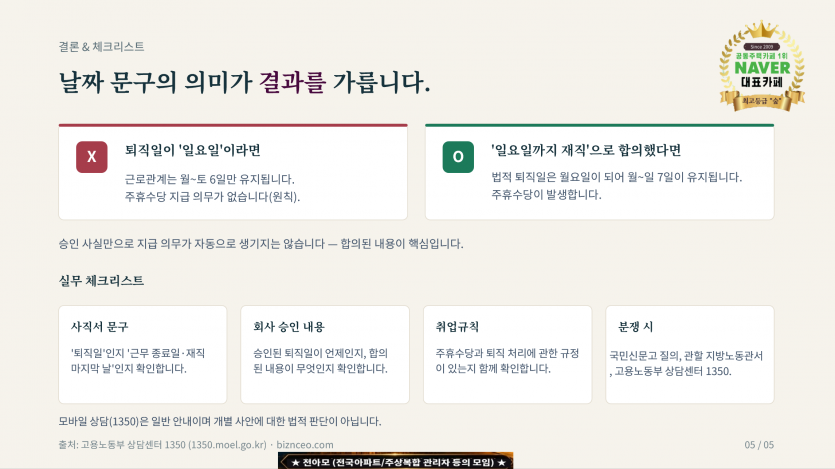Open the '회사 승인 내용' checklist card
This screenshot has height=469, width=835.
tap(325, 355)
